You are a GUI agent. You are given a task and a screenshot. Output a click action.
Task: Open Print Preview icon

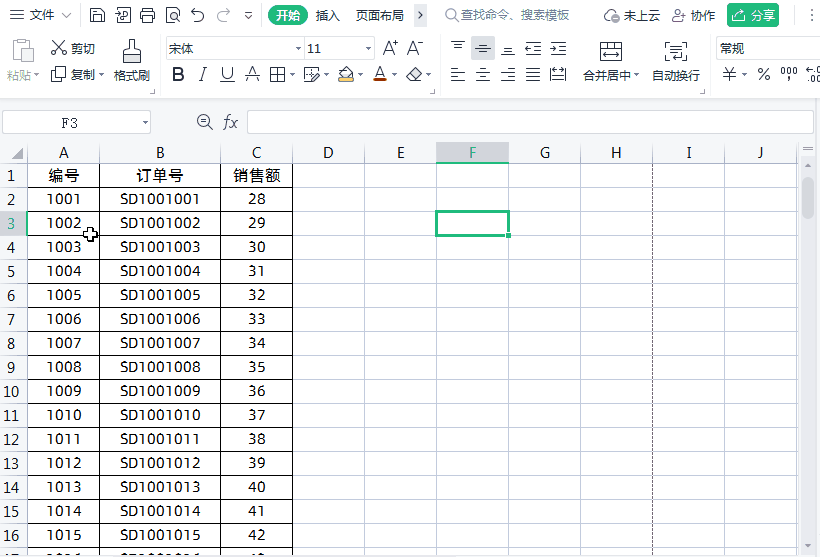pos(173,15)
